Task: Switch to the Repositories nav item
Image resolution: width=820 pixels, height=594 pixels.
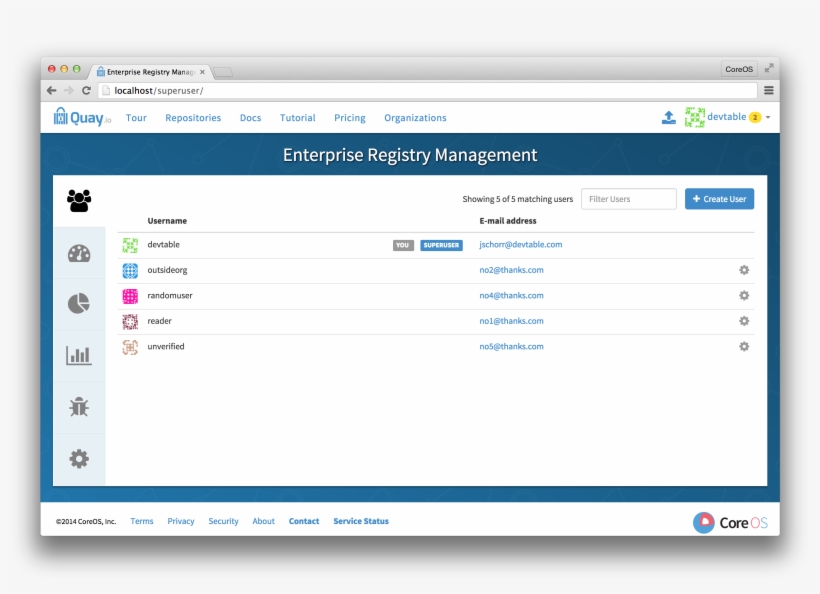Action: tap(193, 118)
